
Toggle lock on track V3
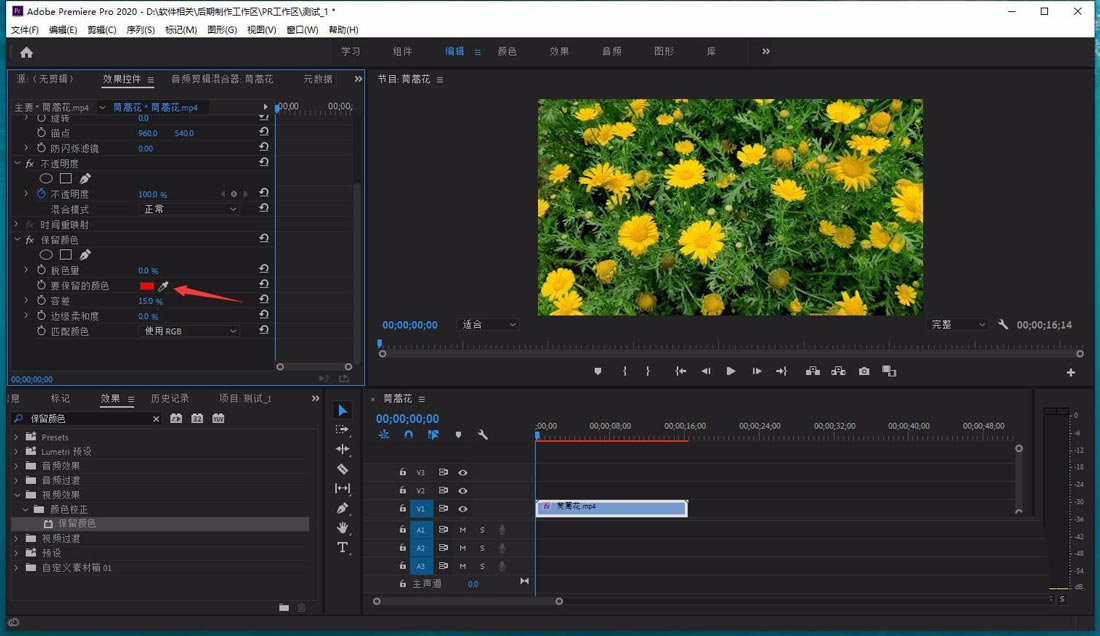[x=403, y=472]
